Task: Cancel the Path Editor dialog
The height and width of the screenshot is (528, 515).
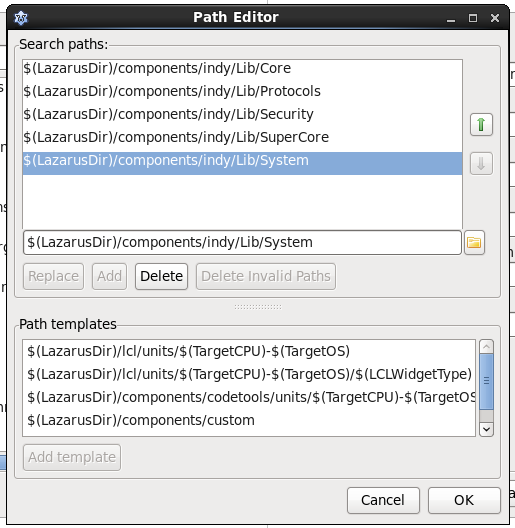Action: click(x=383, y=500)
